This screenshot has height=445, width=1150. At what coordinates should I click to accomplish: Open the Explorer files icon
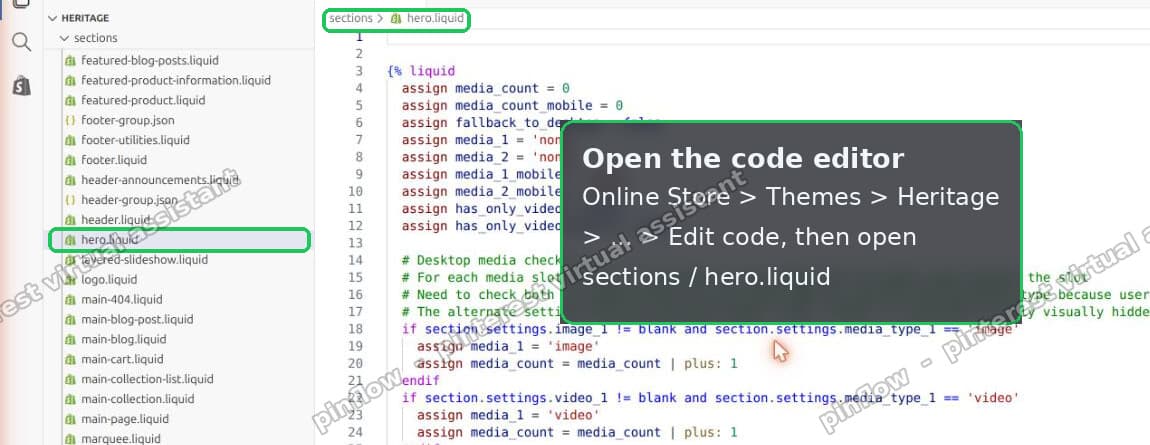(x=21, y=3)
